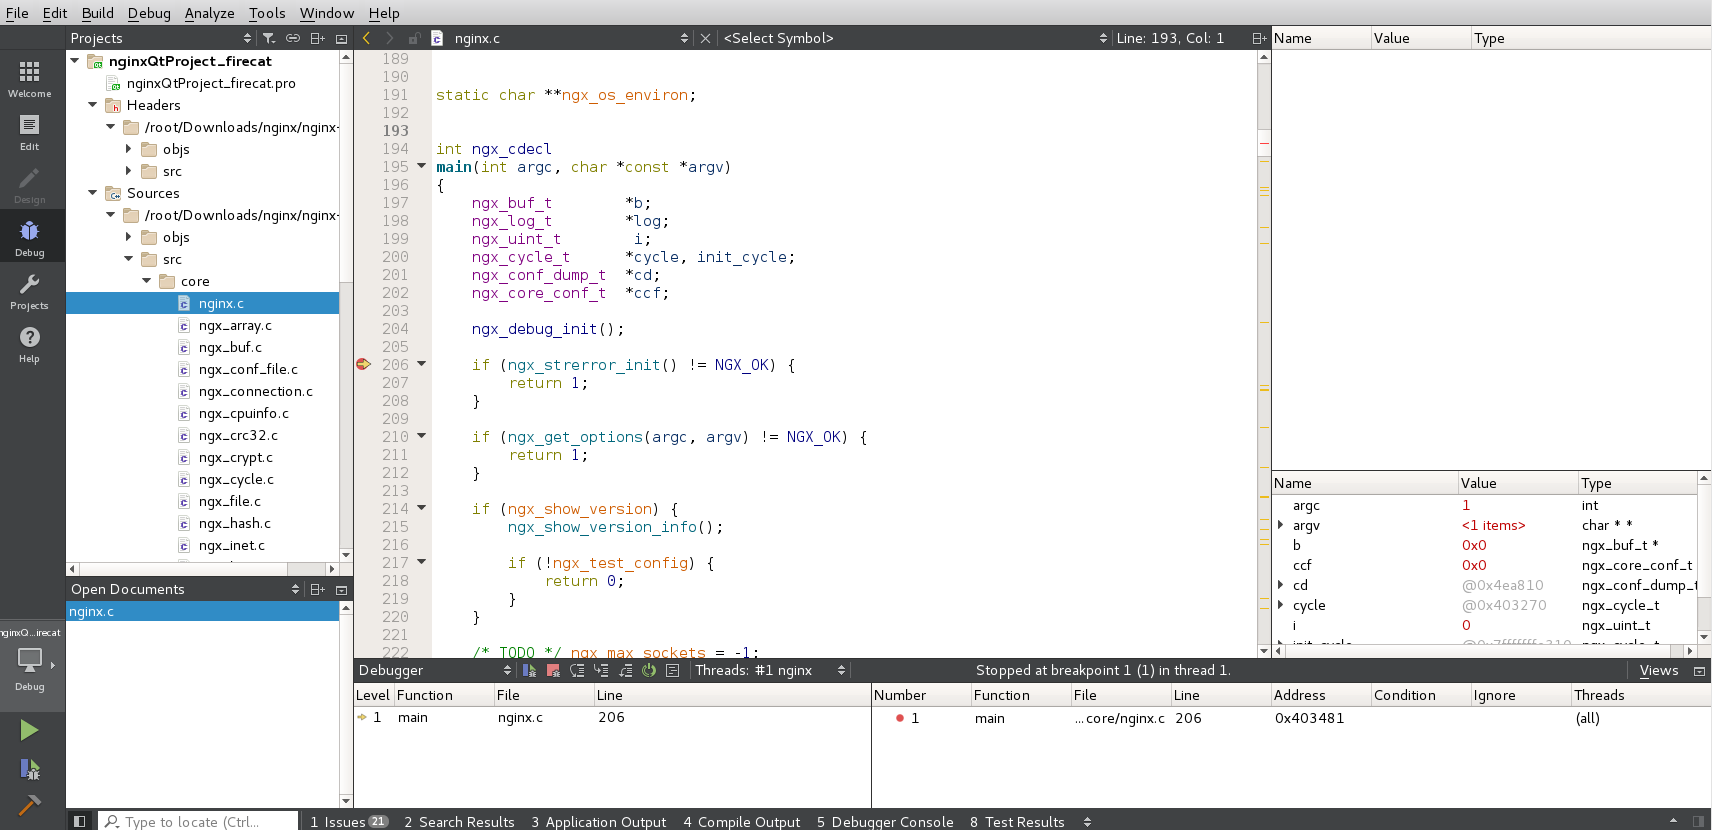Open the Analyze menu
Viewport: 1712px width, 830px height.
point(209,13)
